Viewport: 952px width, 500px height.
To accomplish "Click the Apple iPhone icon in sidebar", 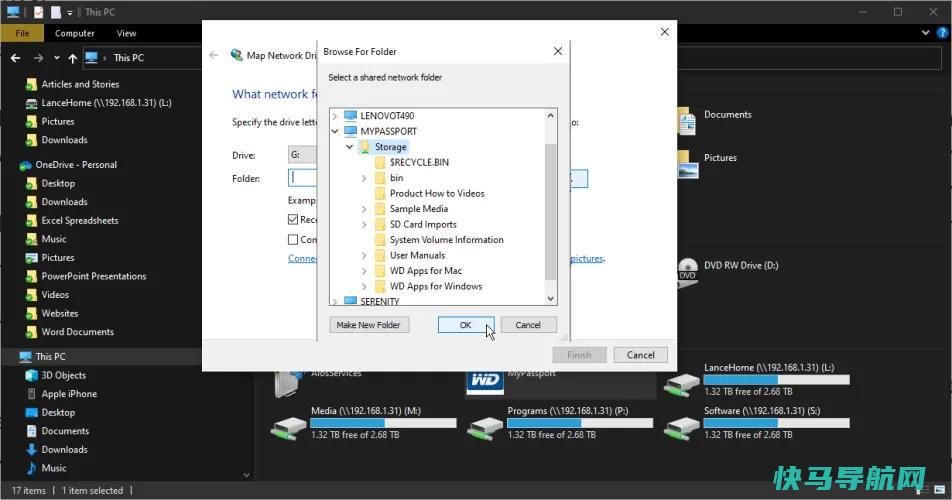I will pyautogui.click(x=32, y=394).
